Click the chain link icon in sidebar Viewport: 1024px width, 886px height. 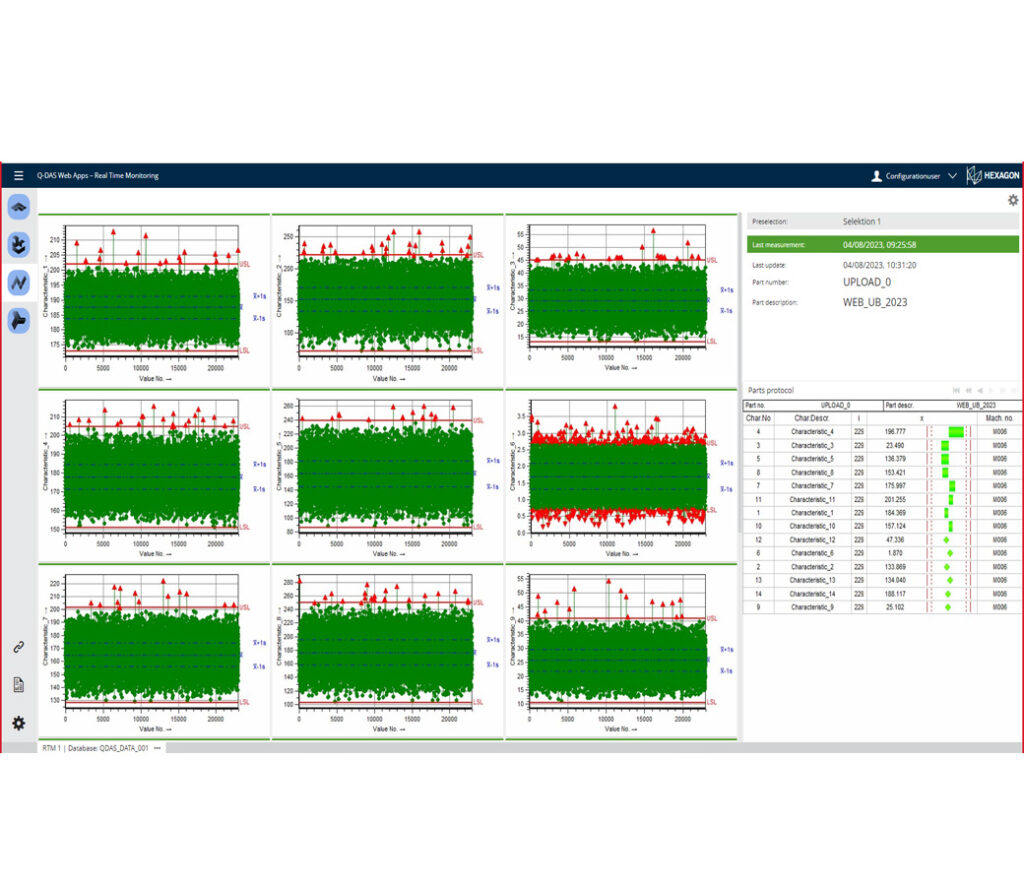pos(18,647)
